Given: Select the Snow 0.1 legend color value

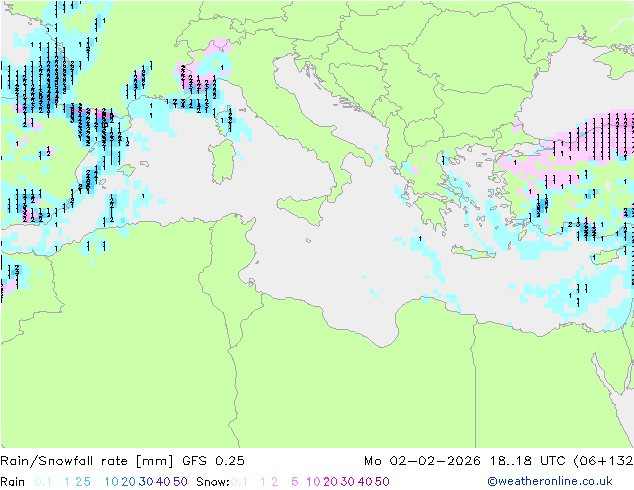Looking at the screenshot, I should tap(239, 482).
